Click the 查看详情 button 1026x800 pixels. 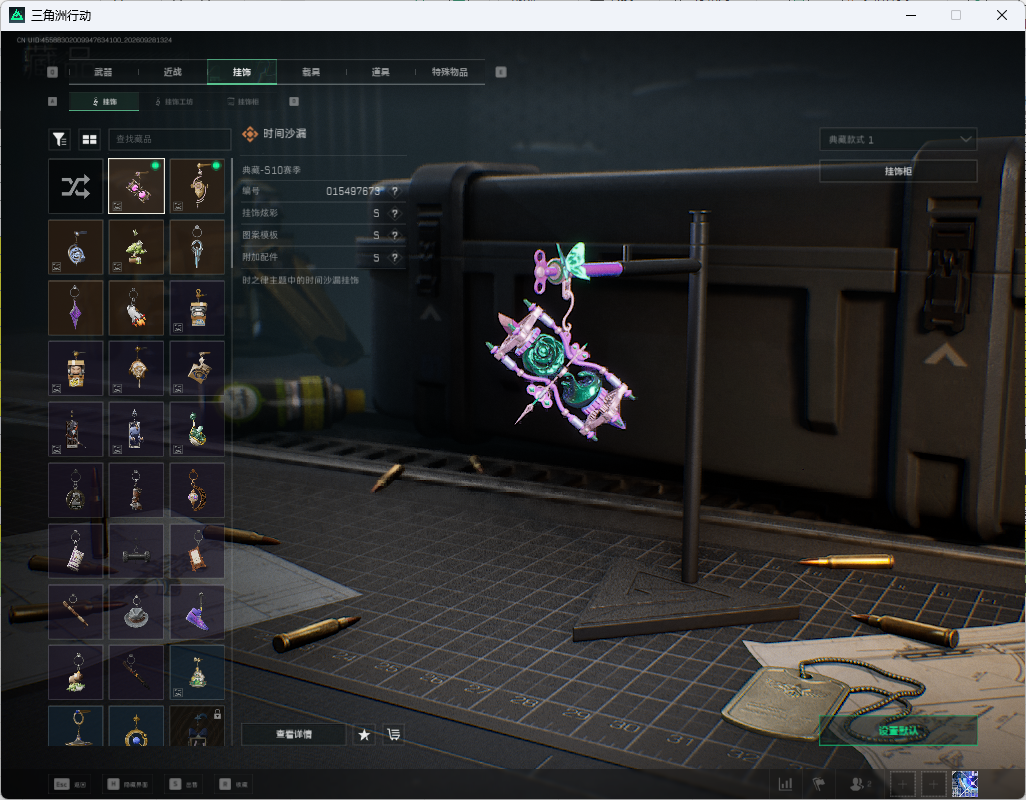[x=294, y=735]
